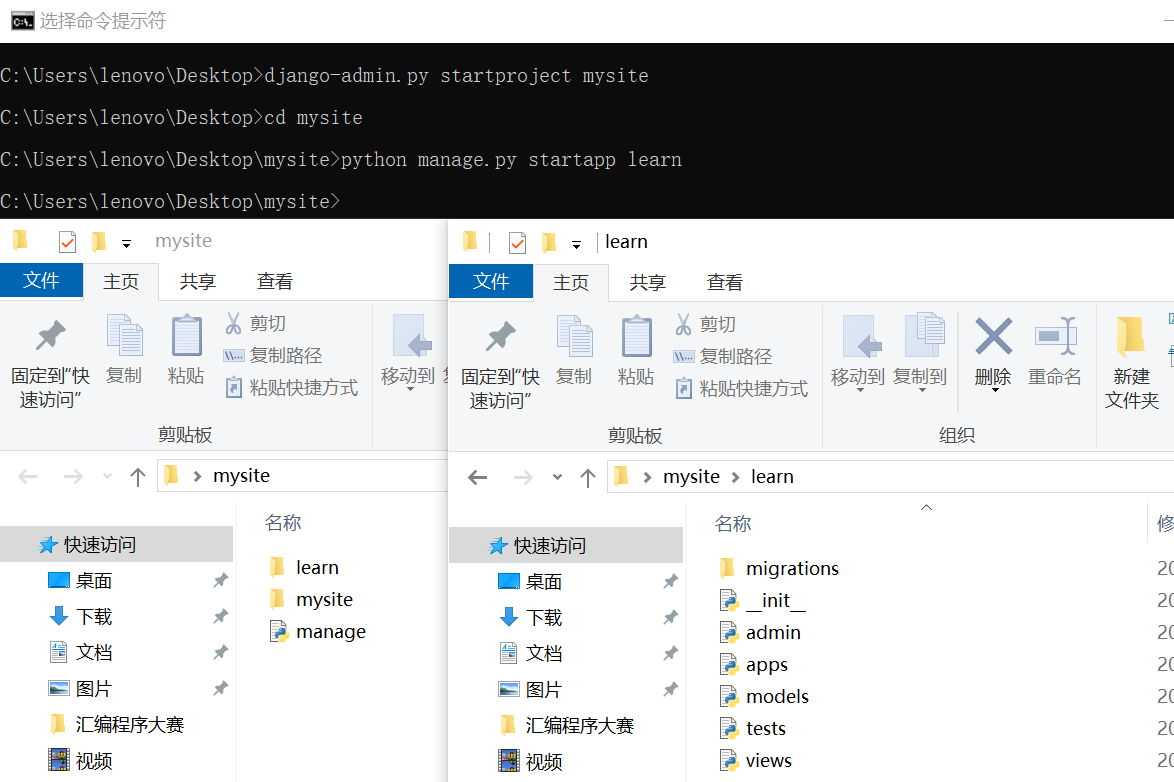Viewport: 1174px width, 782px height.
Task: Toggle the checkbox in the mysite window title bar
Action: pos(68,240)
